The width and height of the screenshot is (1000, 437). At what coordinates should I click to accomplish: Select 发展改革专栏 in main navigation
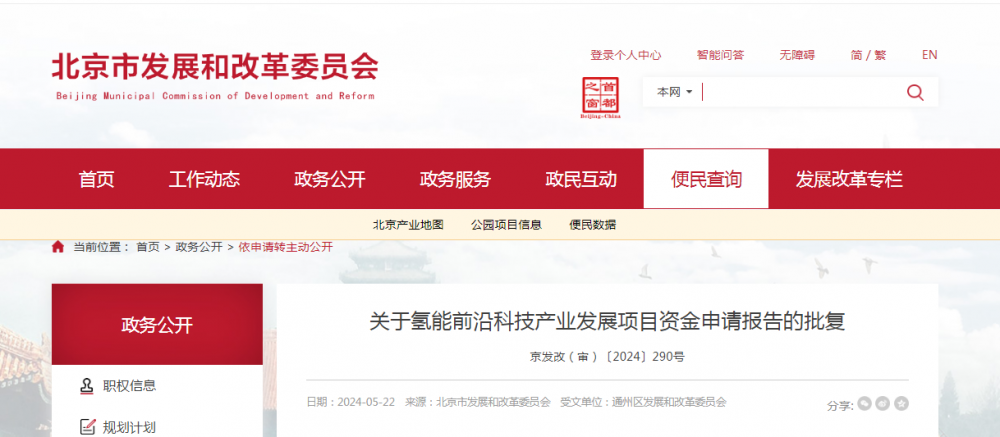click(x=849, y=180)
